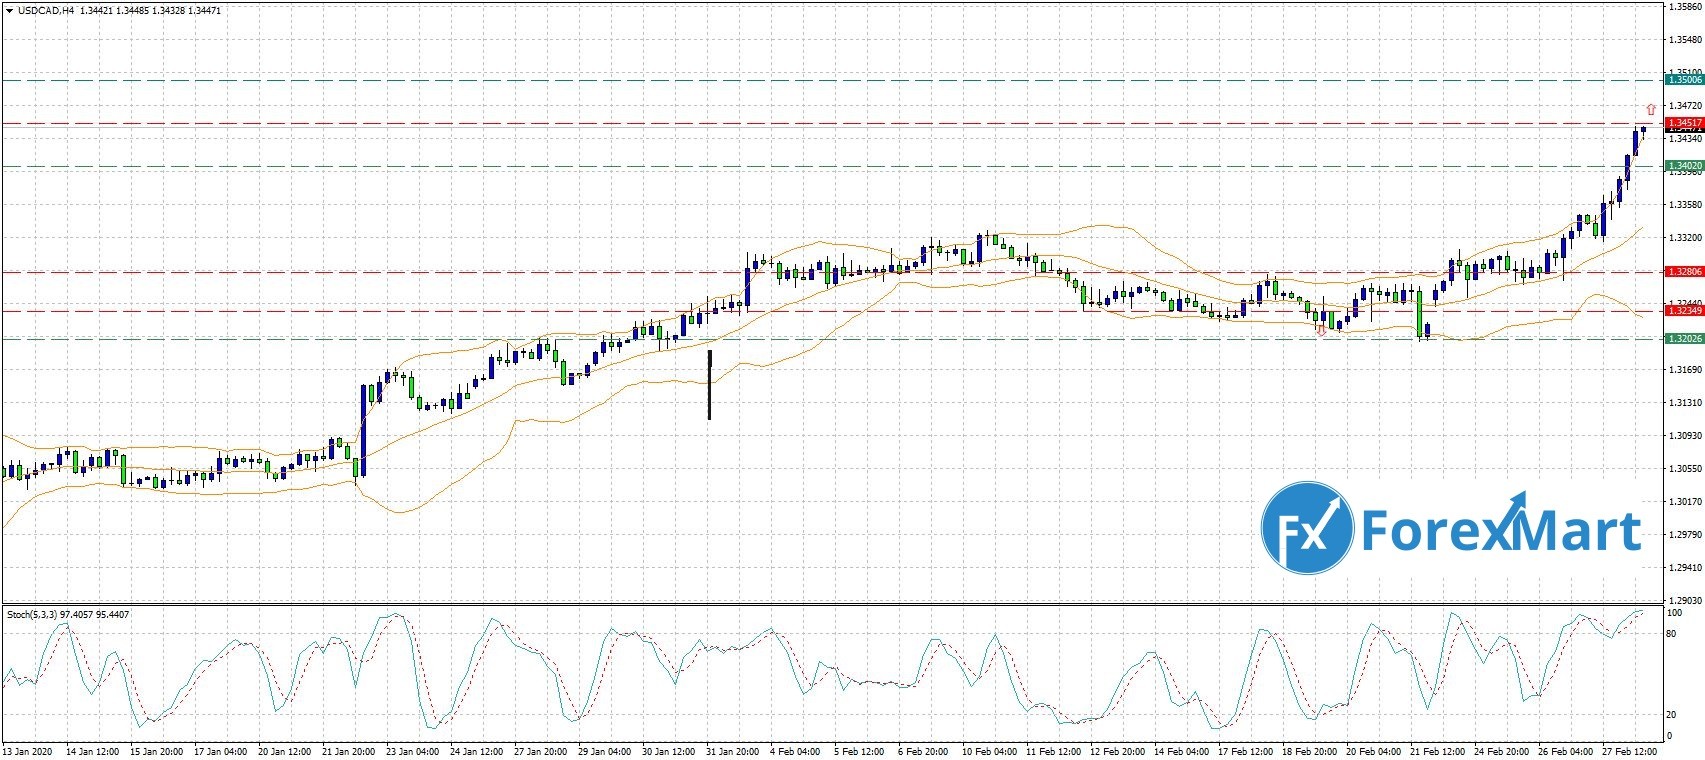
Task: Click the dropdown triangle beside USDCAD,H4
Action: 8,10
